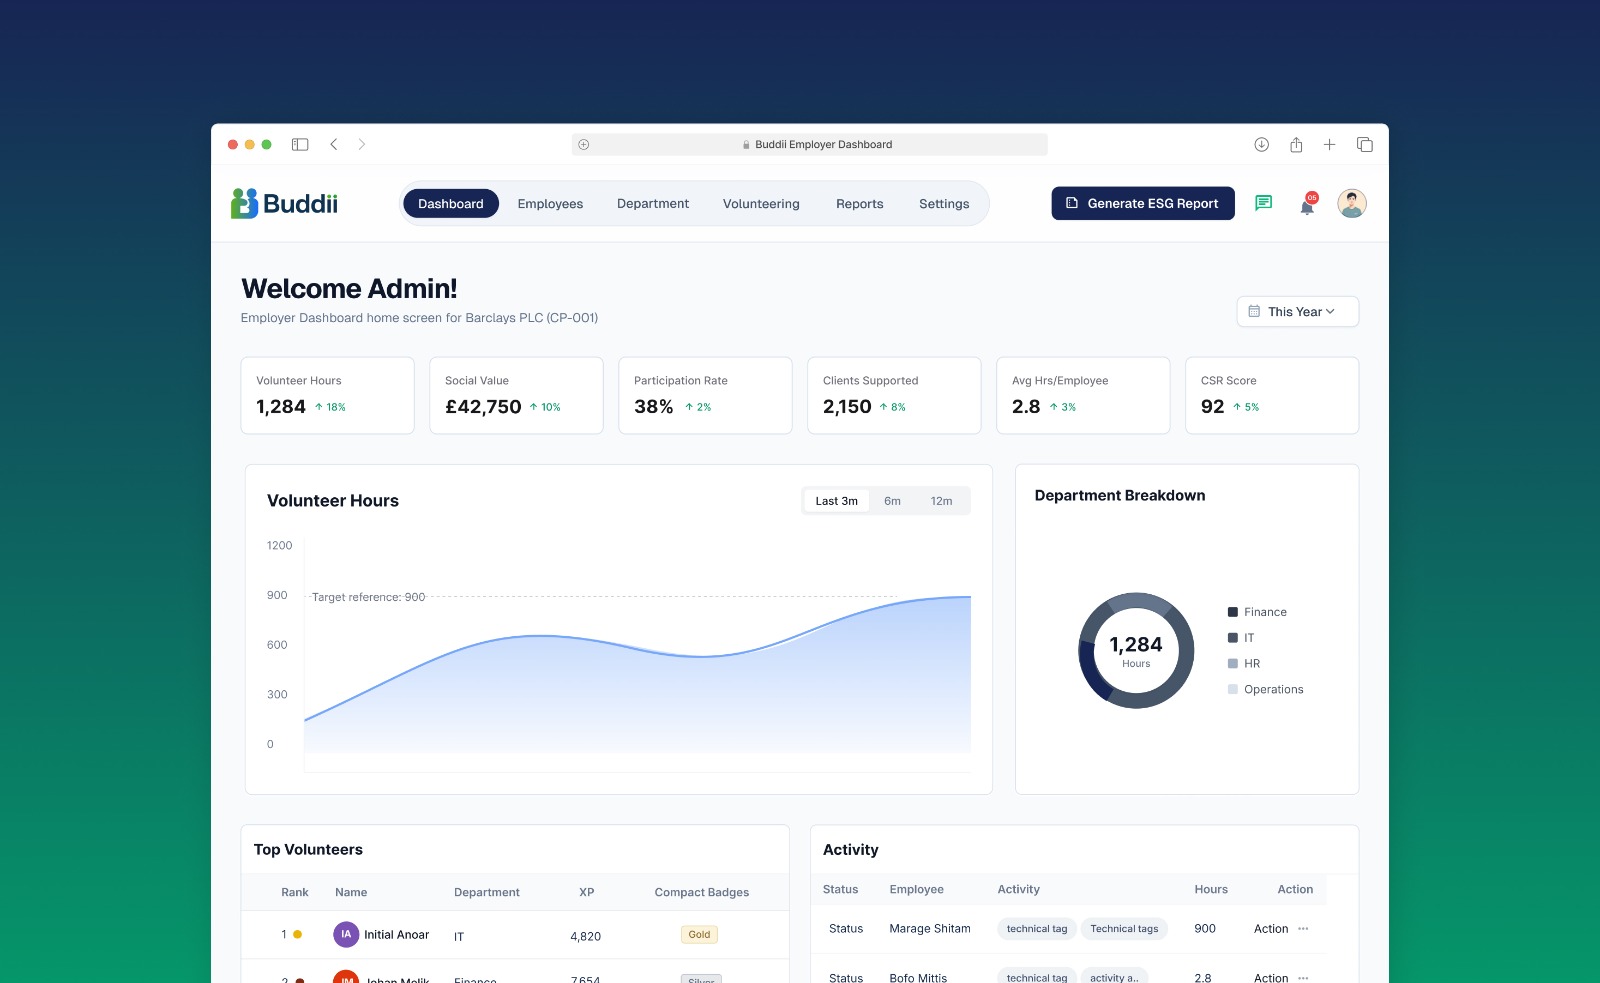Open the messages chat icon
The height and width of the screenshot is (983, 1600).
coord(1263,203)
